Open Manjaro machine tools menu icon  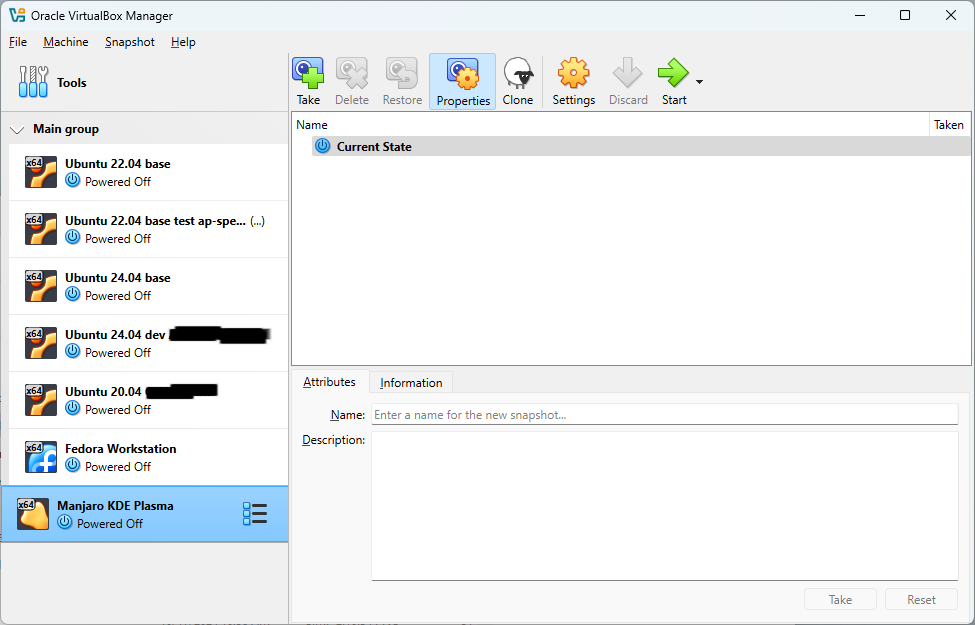coord(255,514)
